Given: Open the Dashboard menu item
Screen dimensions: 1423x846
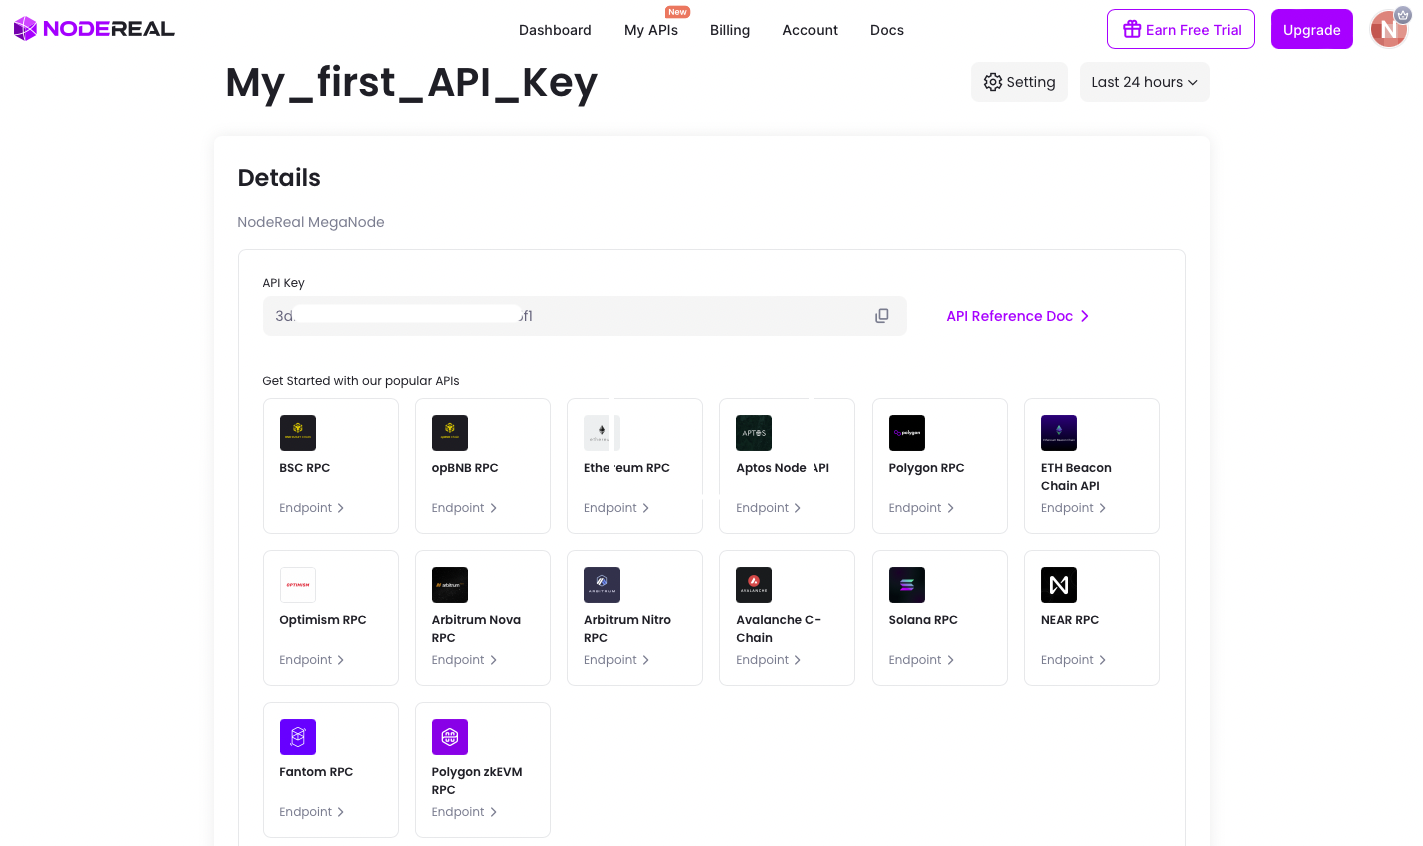Looking at the screenshot, I should [555, 30].
